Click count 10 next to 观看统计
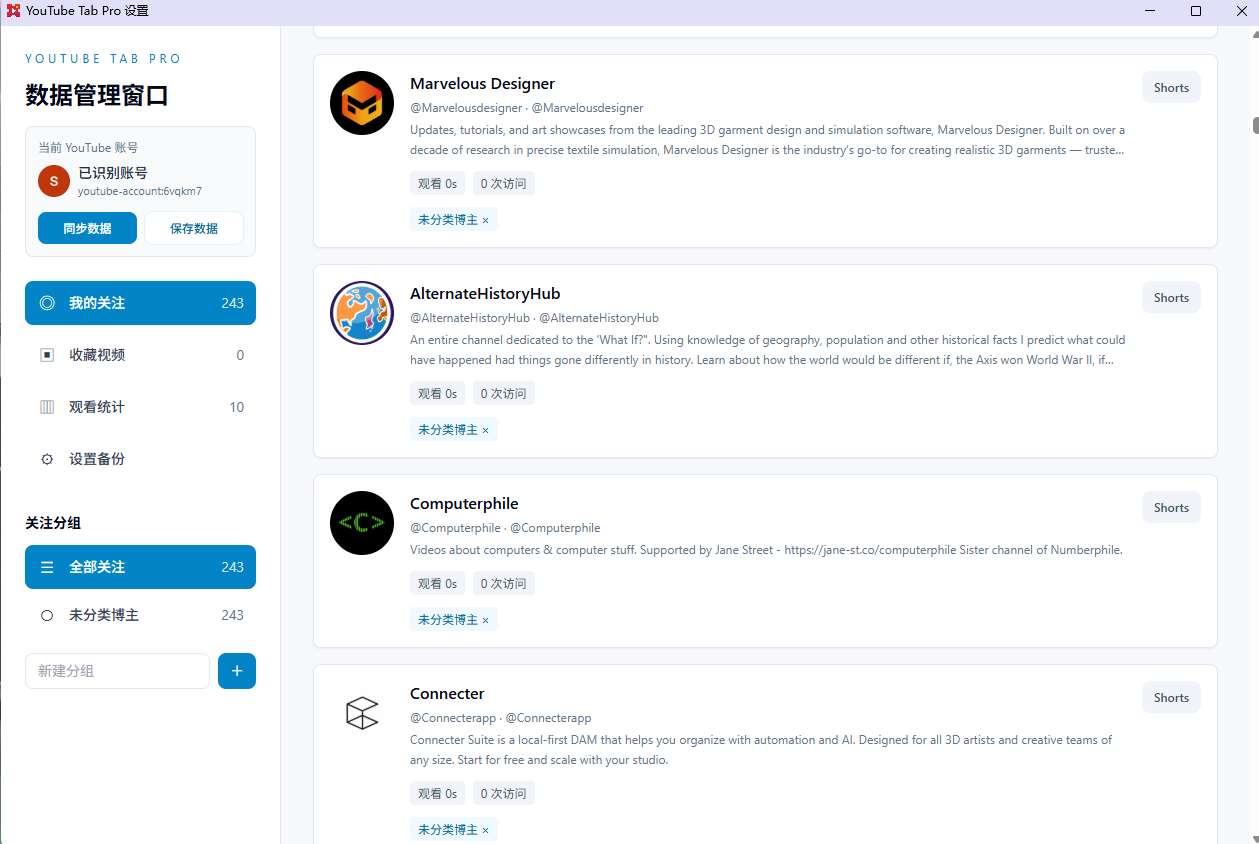This screenshot has width=1259, height=844. coord(237,407)
